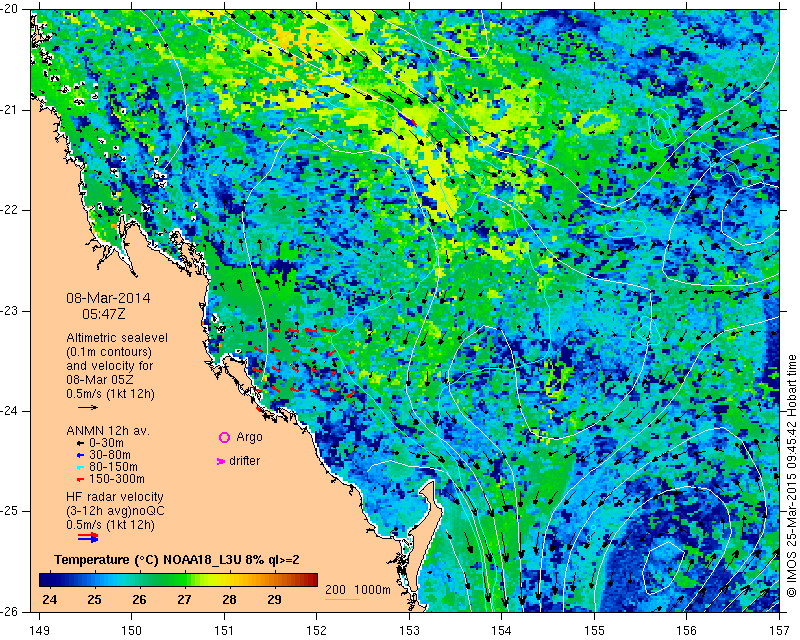Click the date text '08-Mar-2014'
This screenshot has width=800, height=640.
(x=108, y=298)
